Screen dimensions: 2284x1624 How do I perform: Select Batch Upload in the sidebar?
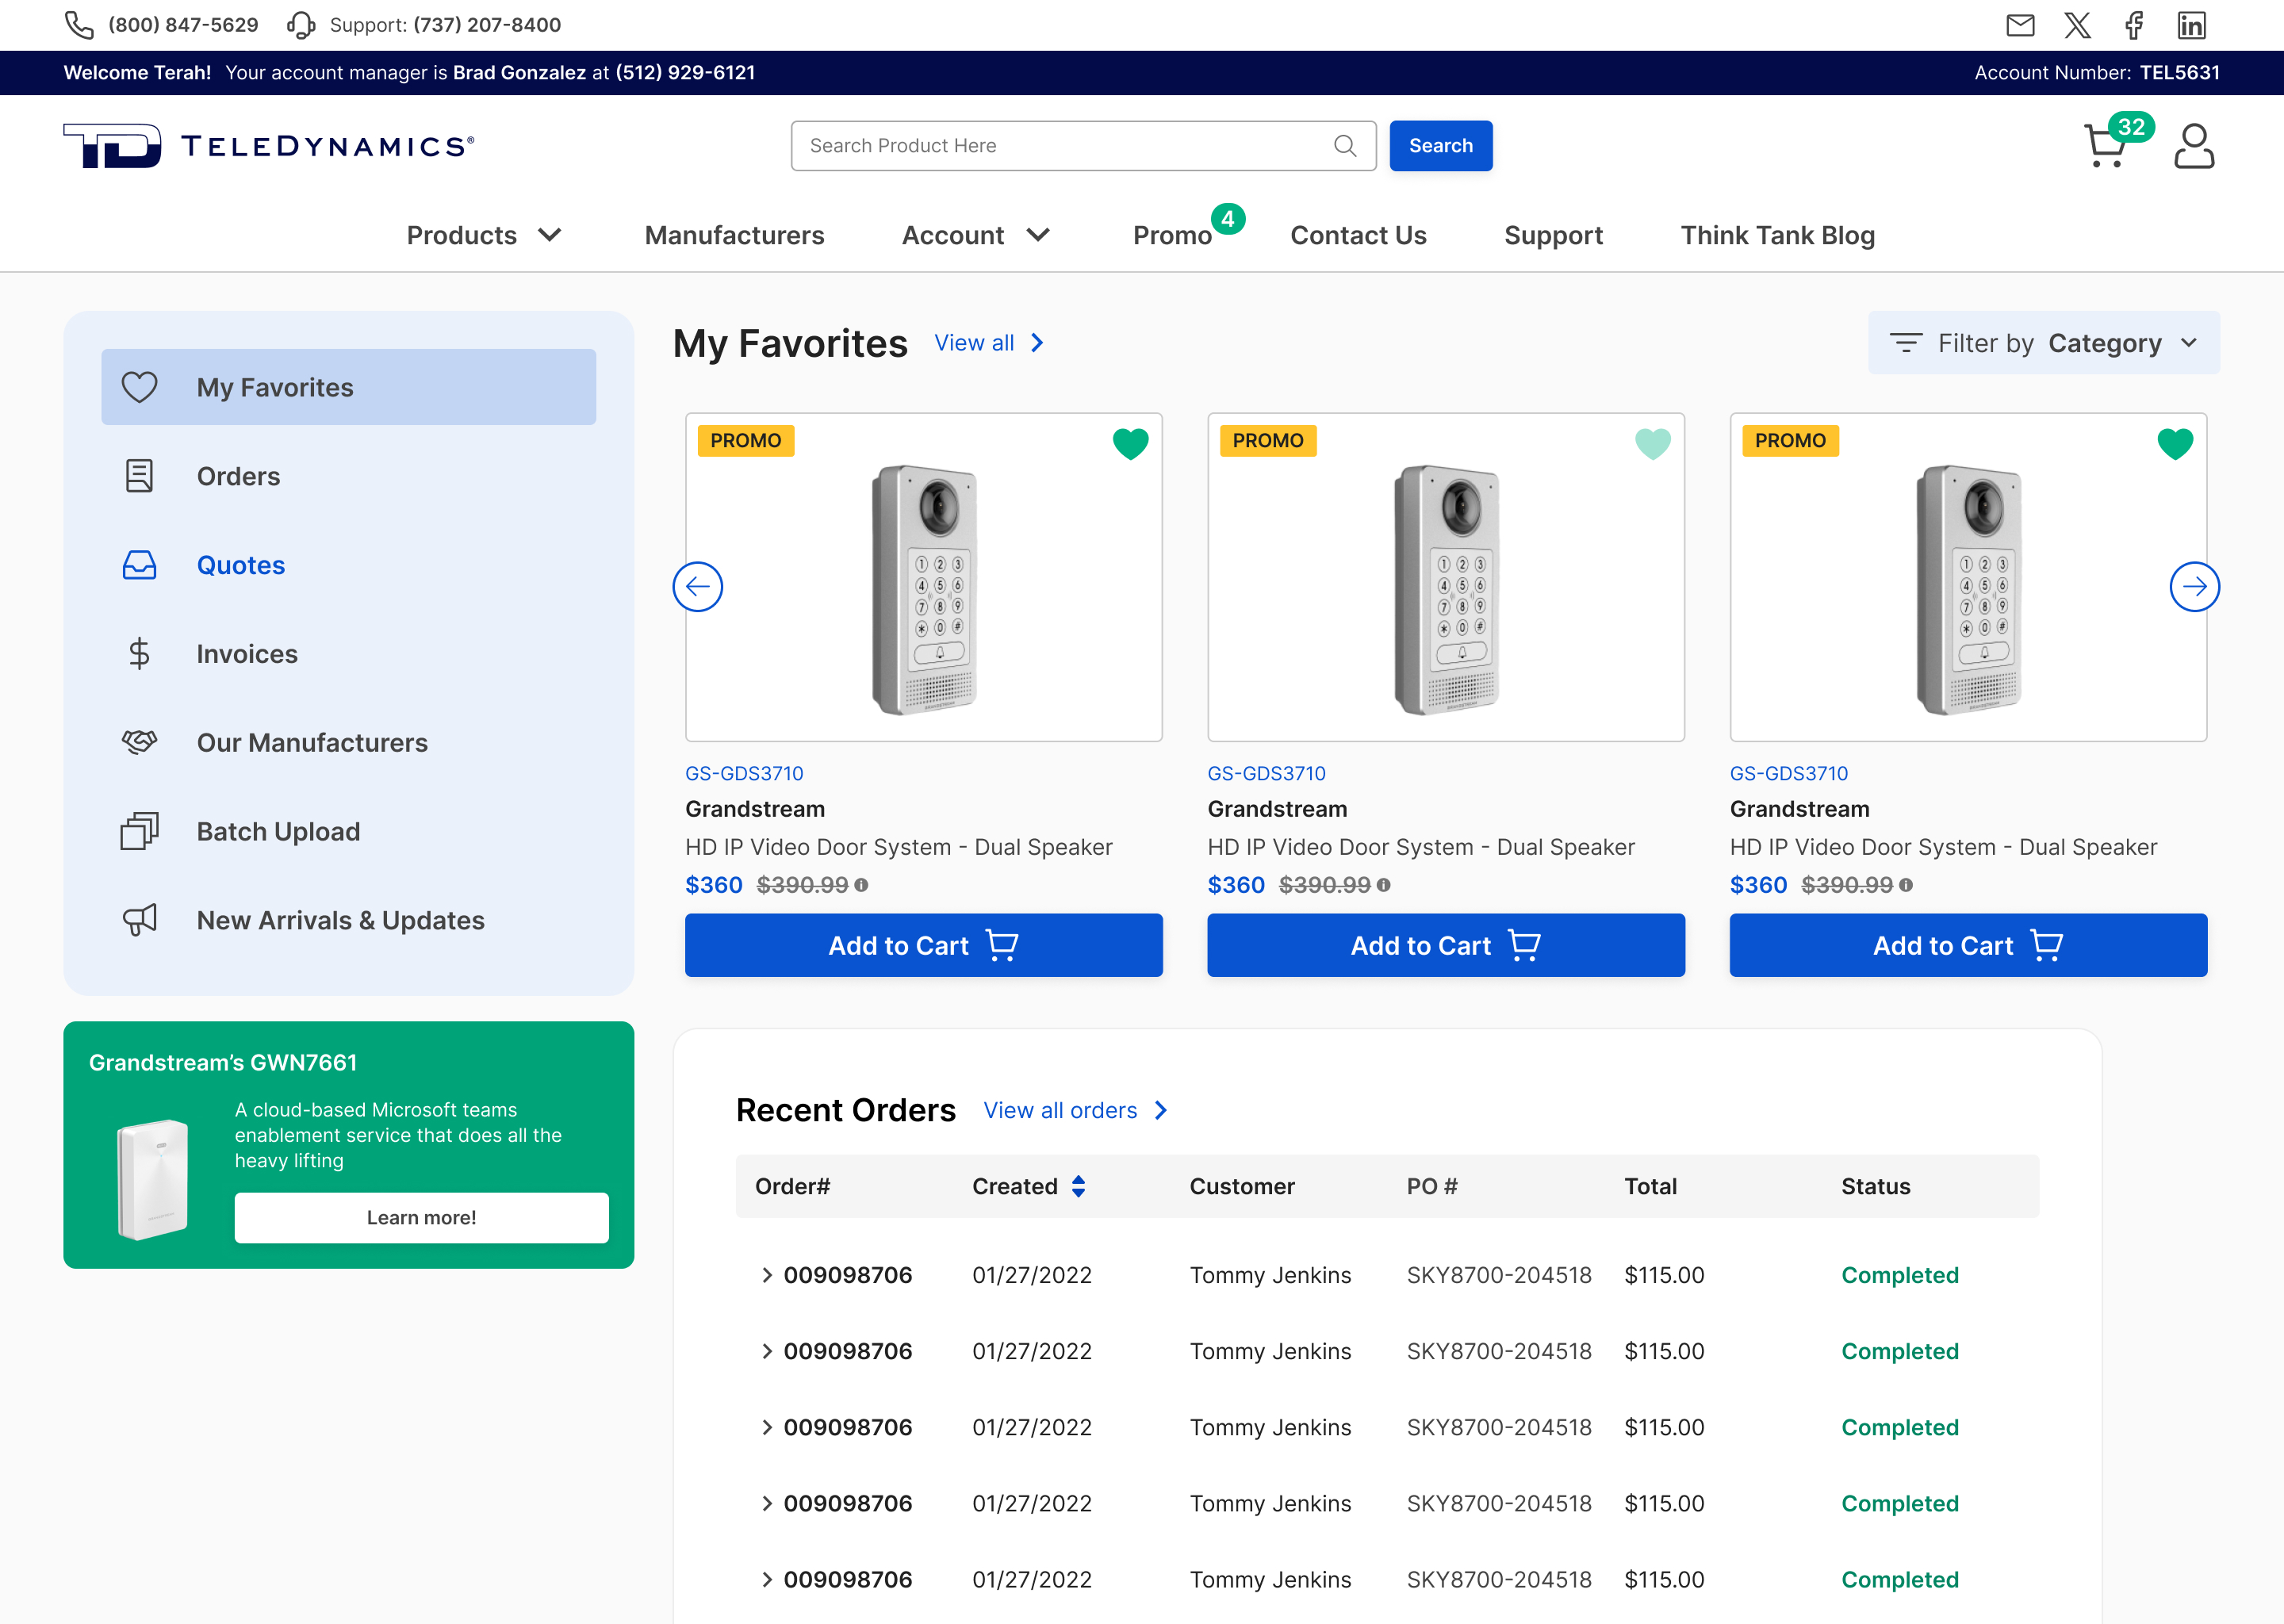349,831
